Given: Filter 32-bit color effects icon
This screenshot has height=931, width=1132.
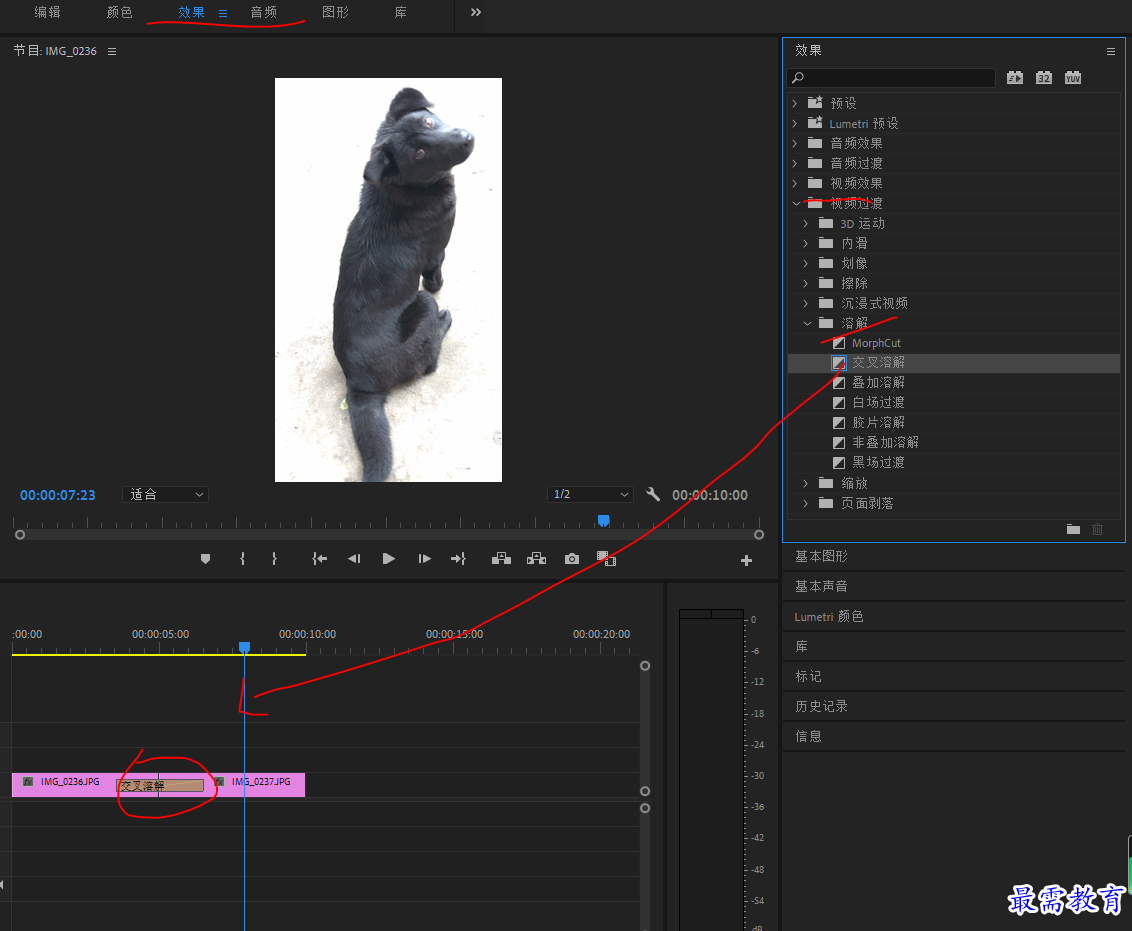Looking at the screenshot, I should (x=1044, y=77).
